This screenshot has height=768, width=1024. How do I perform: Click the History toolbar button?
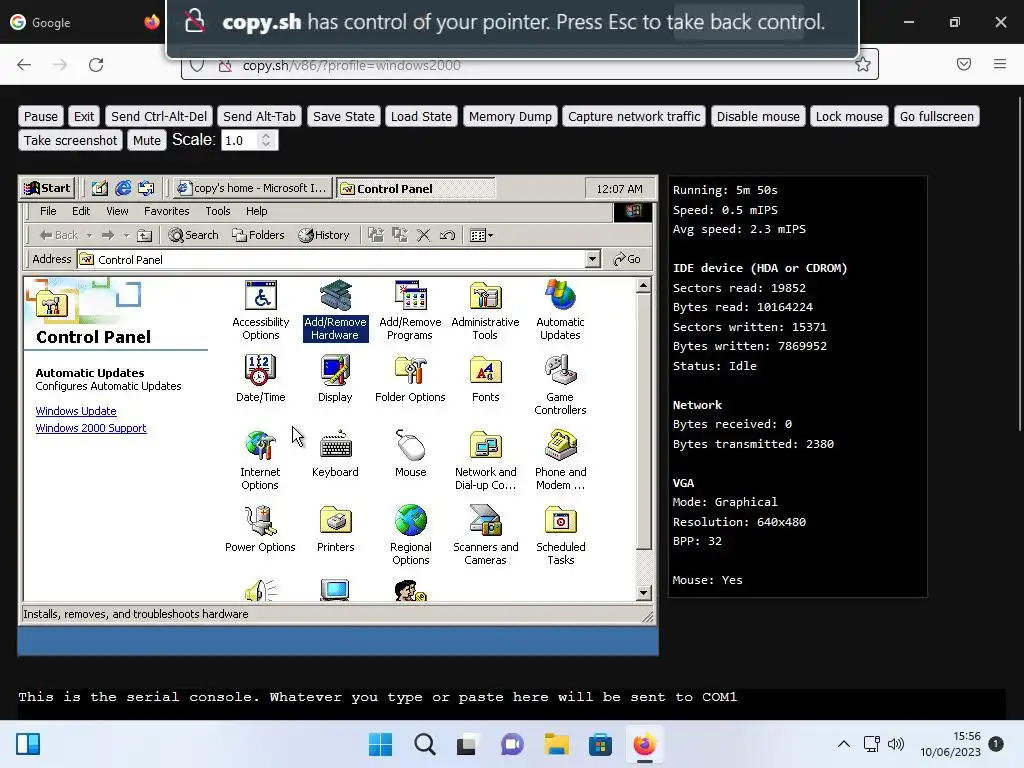click(324, 235)
